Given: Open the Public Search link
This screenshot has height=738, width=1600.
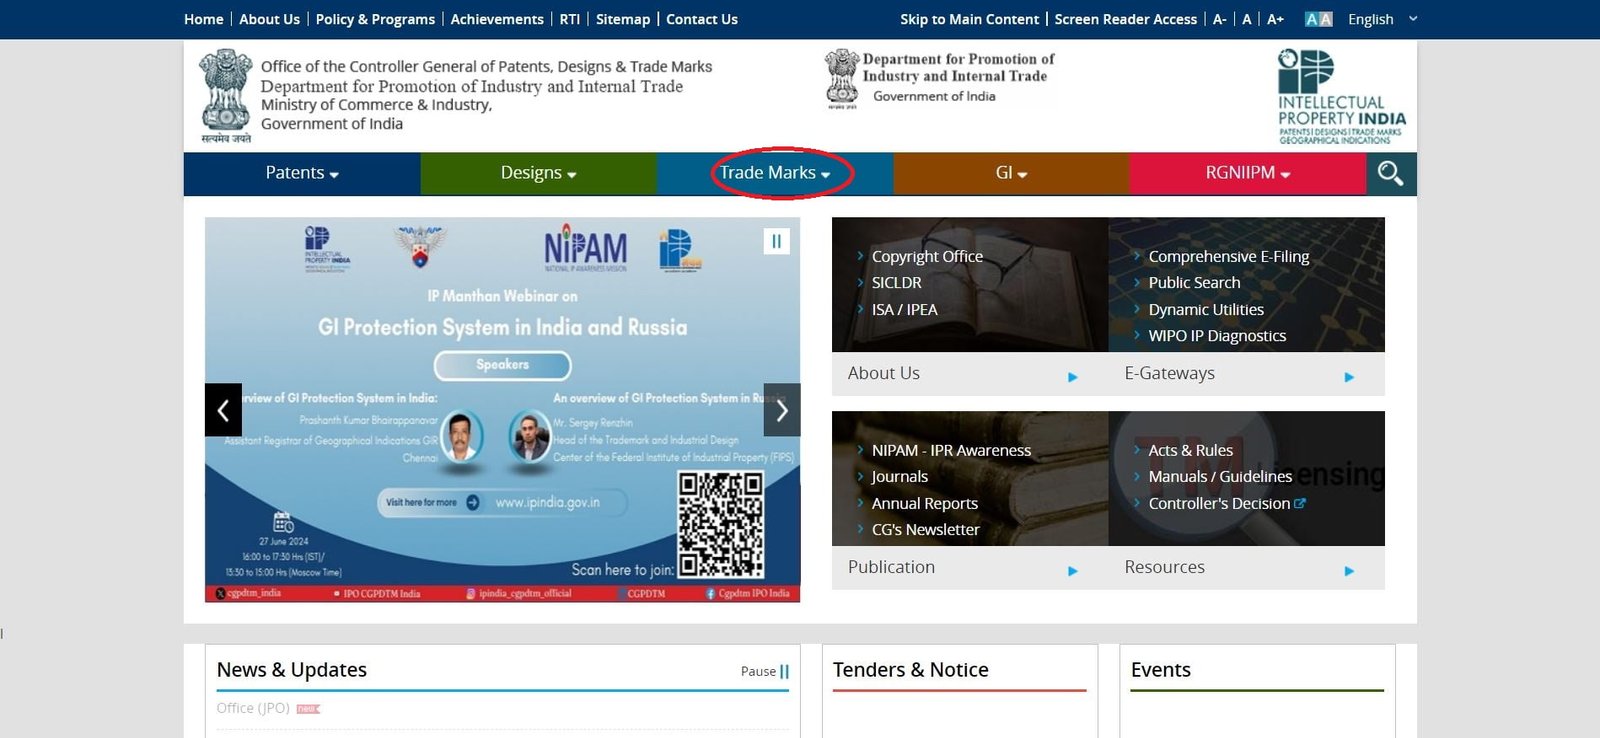Looking at the screenshot, I should click(1194, 283).
